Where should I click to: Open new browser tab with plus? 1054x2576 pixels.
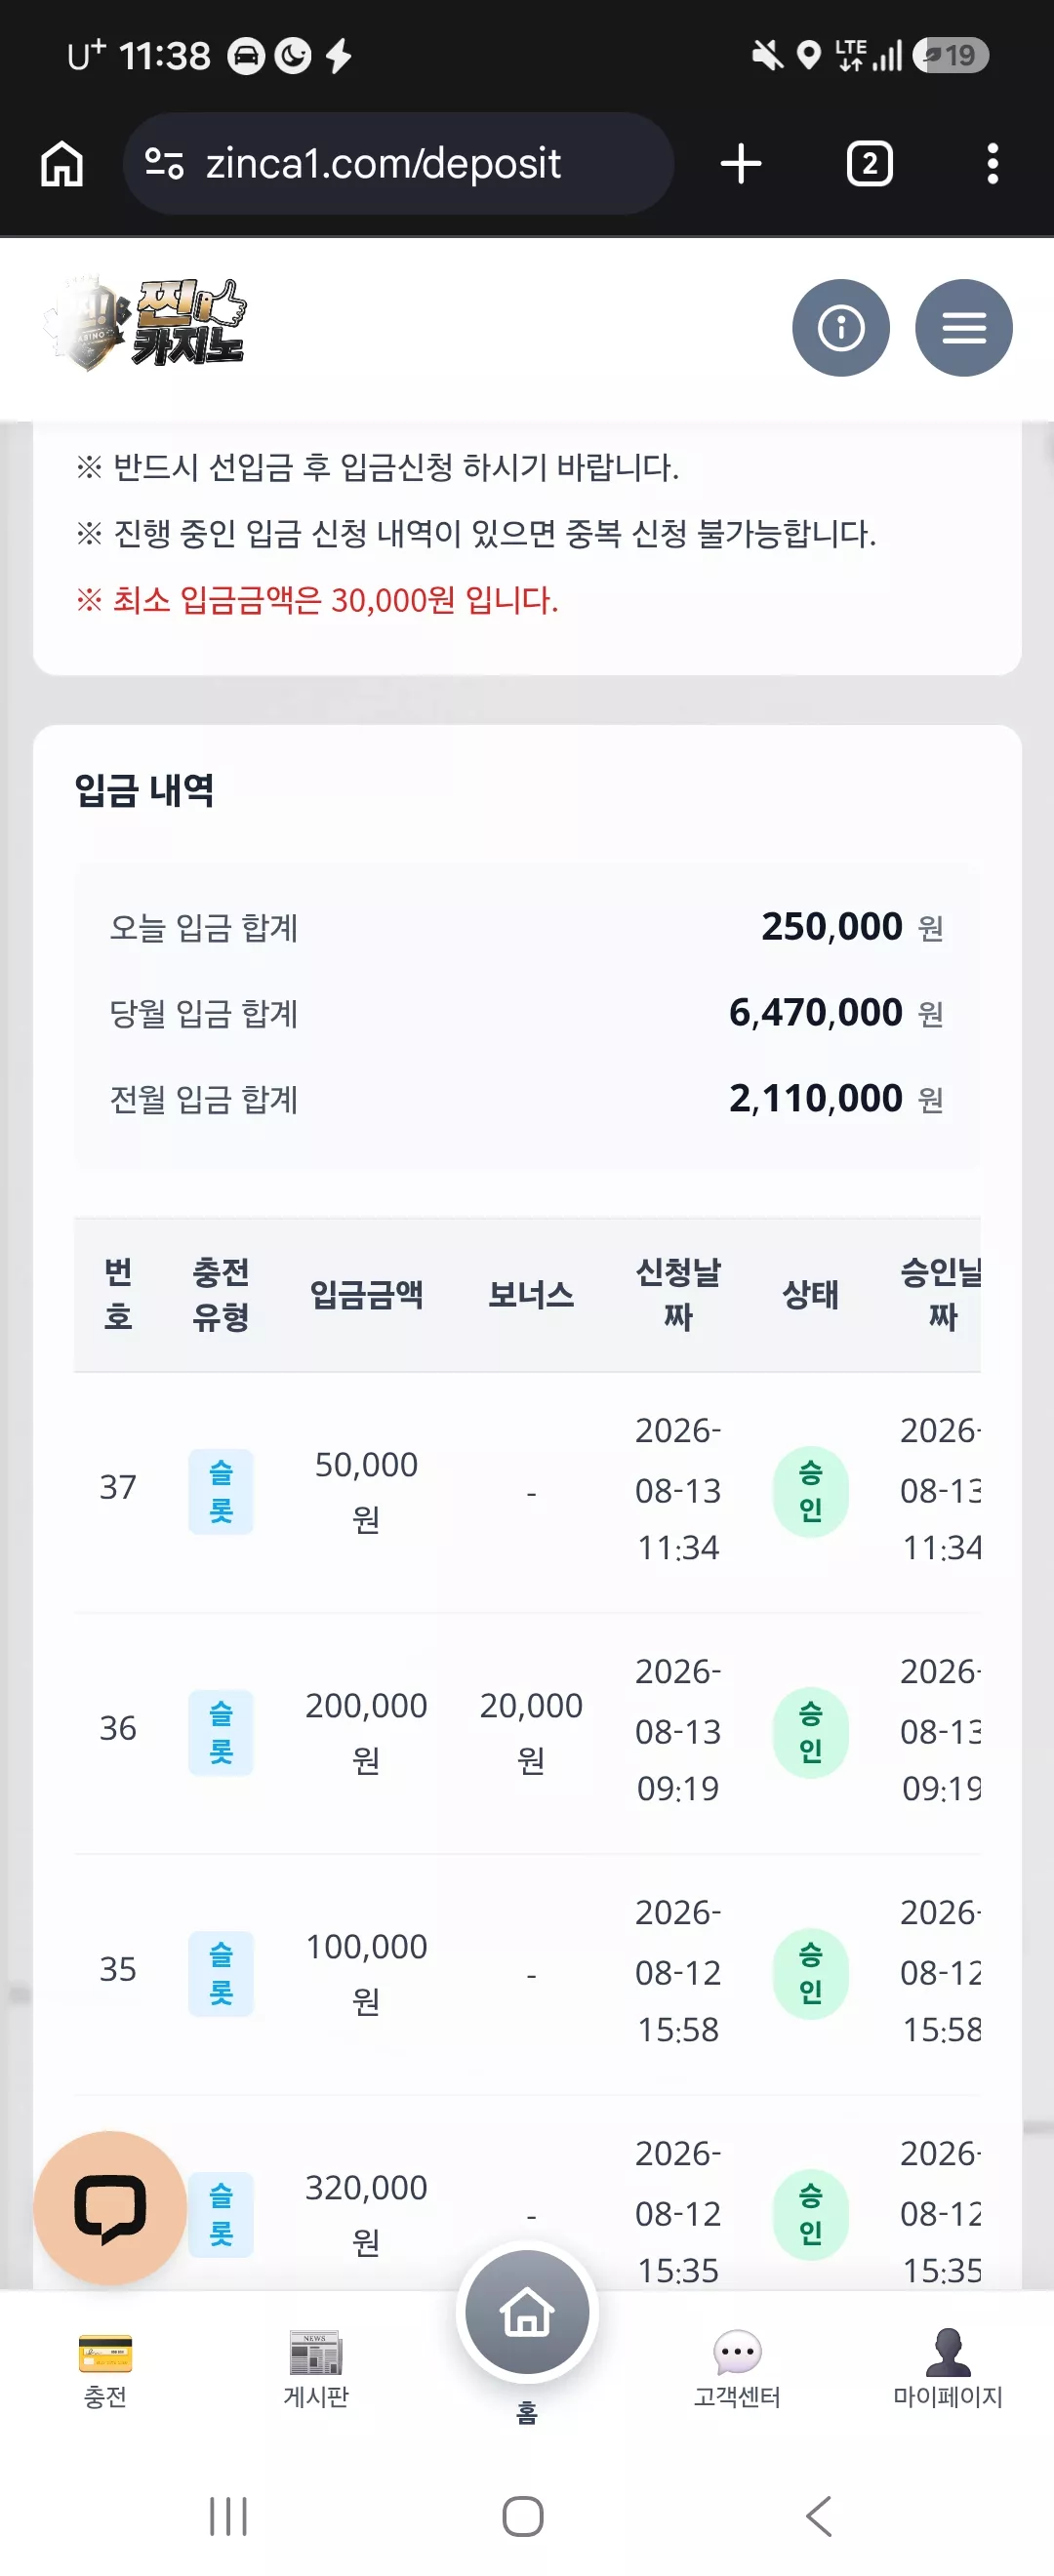pyautogui.click(x=741, y=163)
